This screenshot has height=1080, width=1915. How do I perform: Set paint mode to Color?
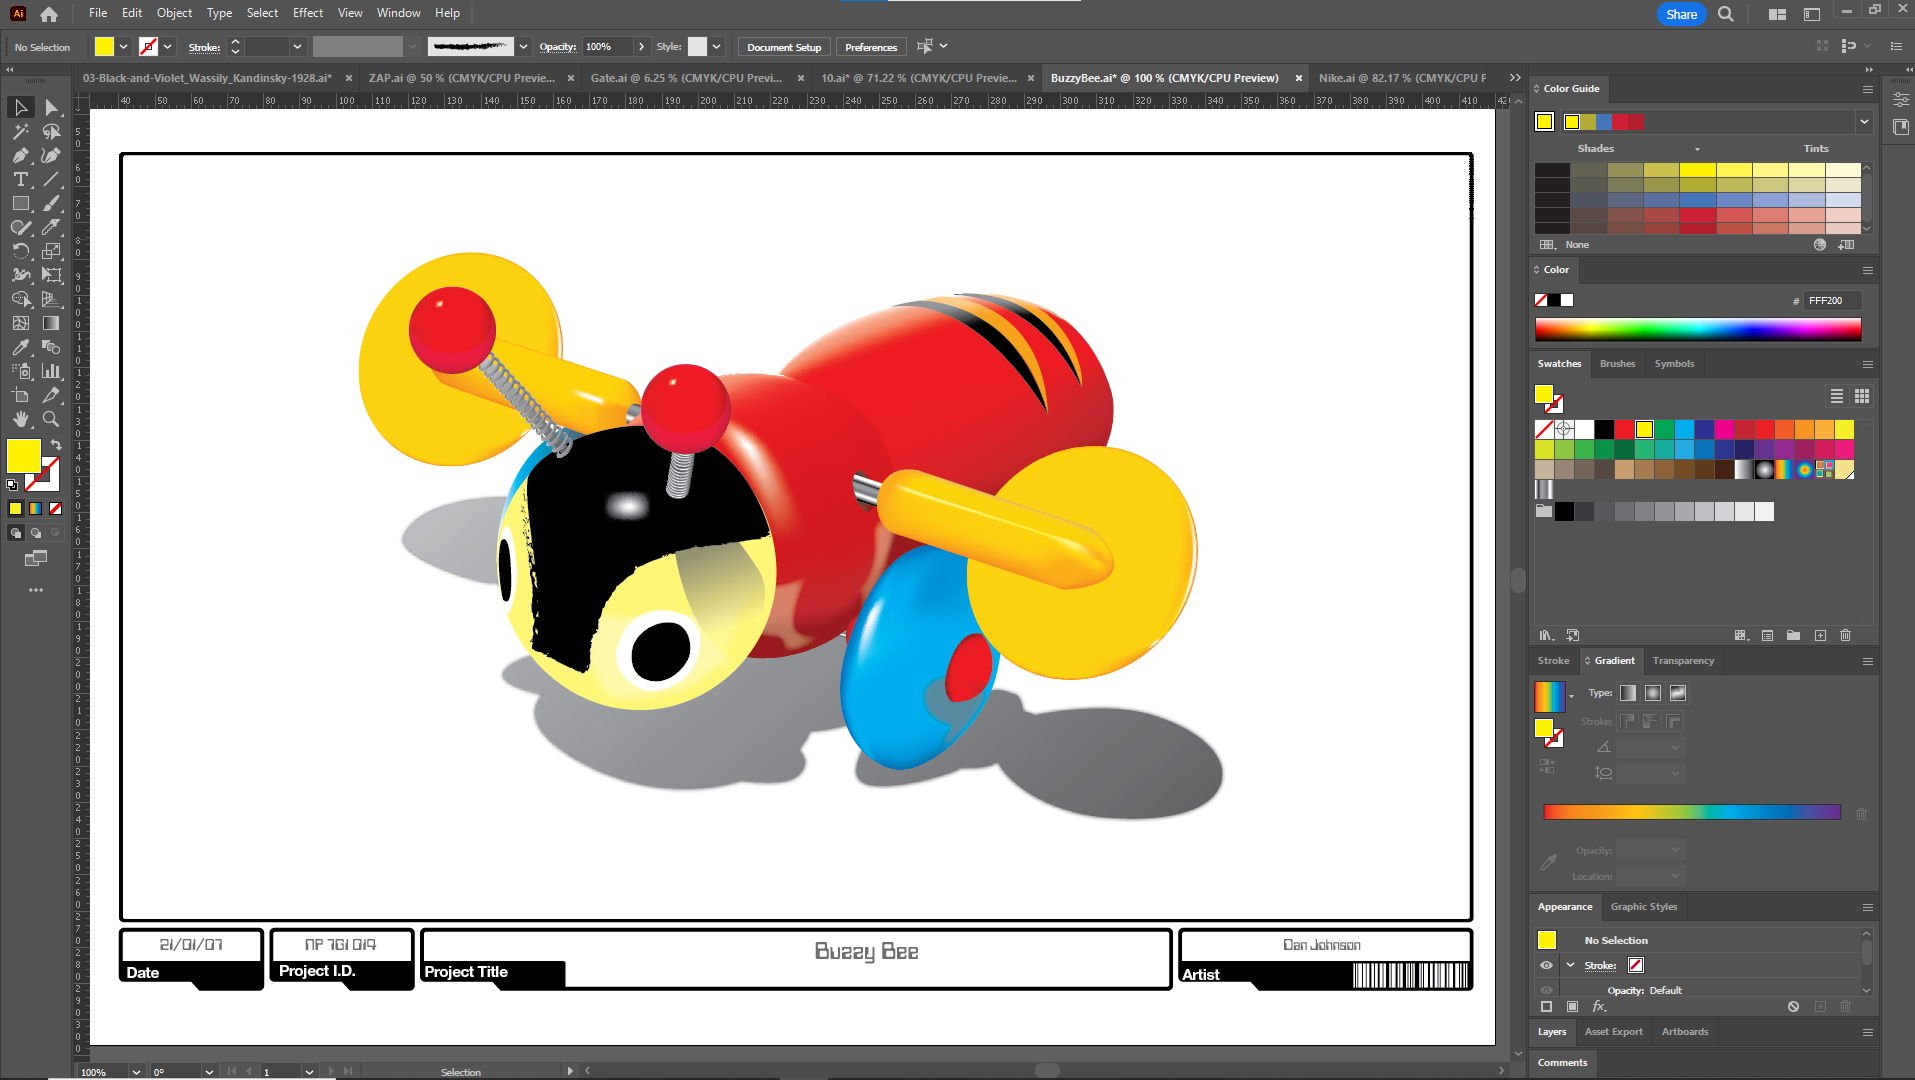(x=15, y=508)
